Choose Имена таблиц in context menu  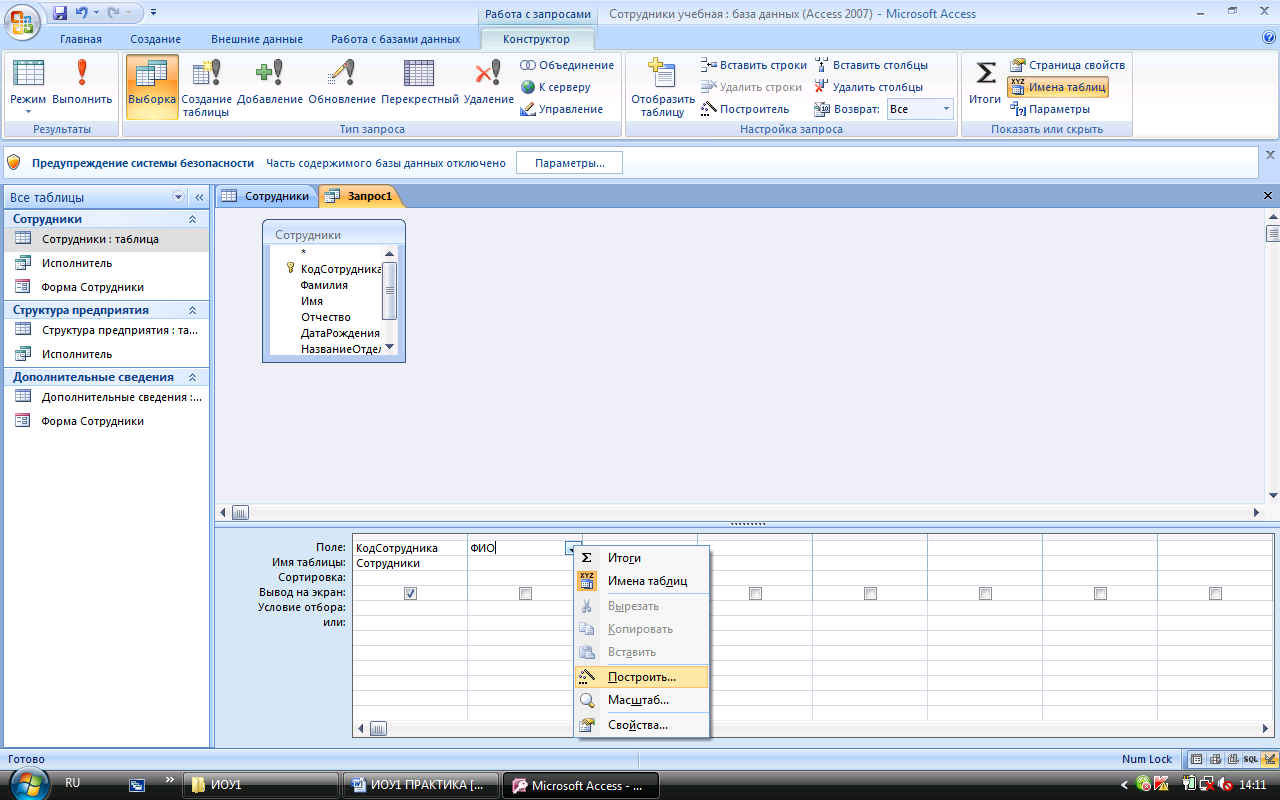[x=642, y=581]
